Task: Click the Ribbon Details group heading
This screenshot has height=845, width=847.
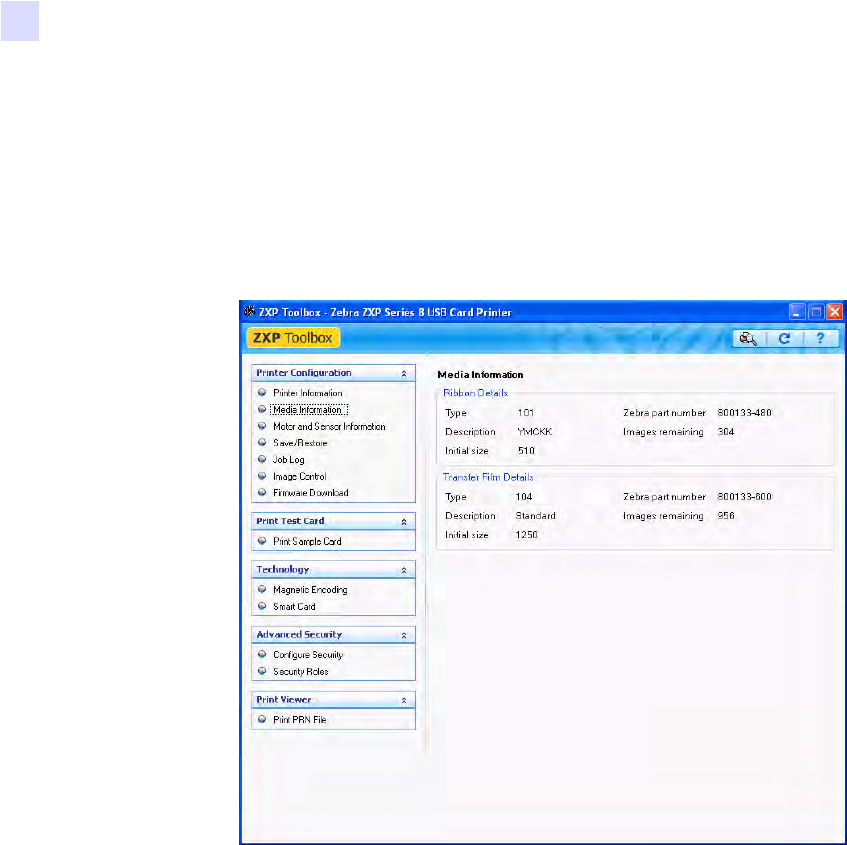Action: [x=475, y=393]
